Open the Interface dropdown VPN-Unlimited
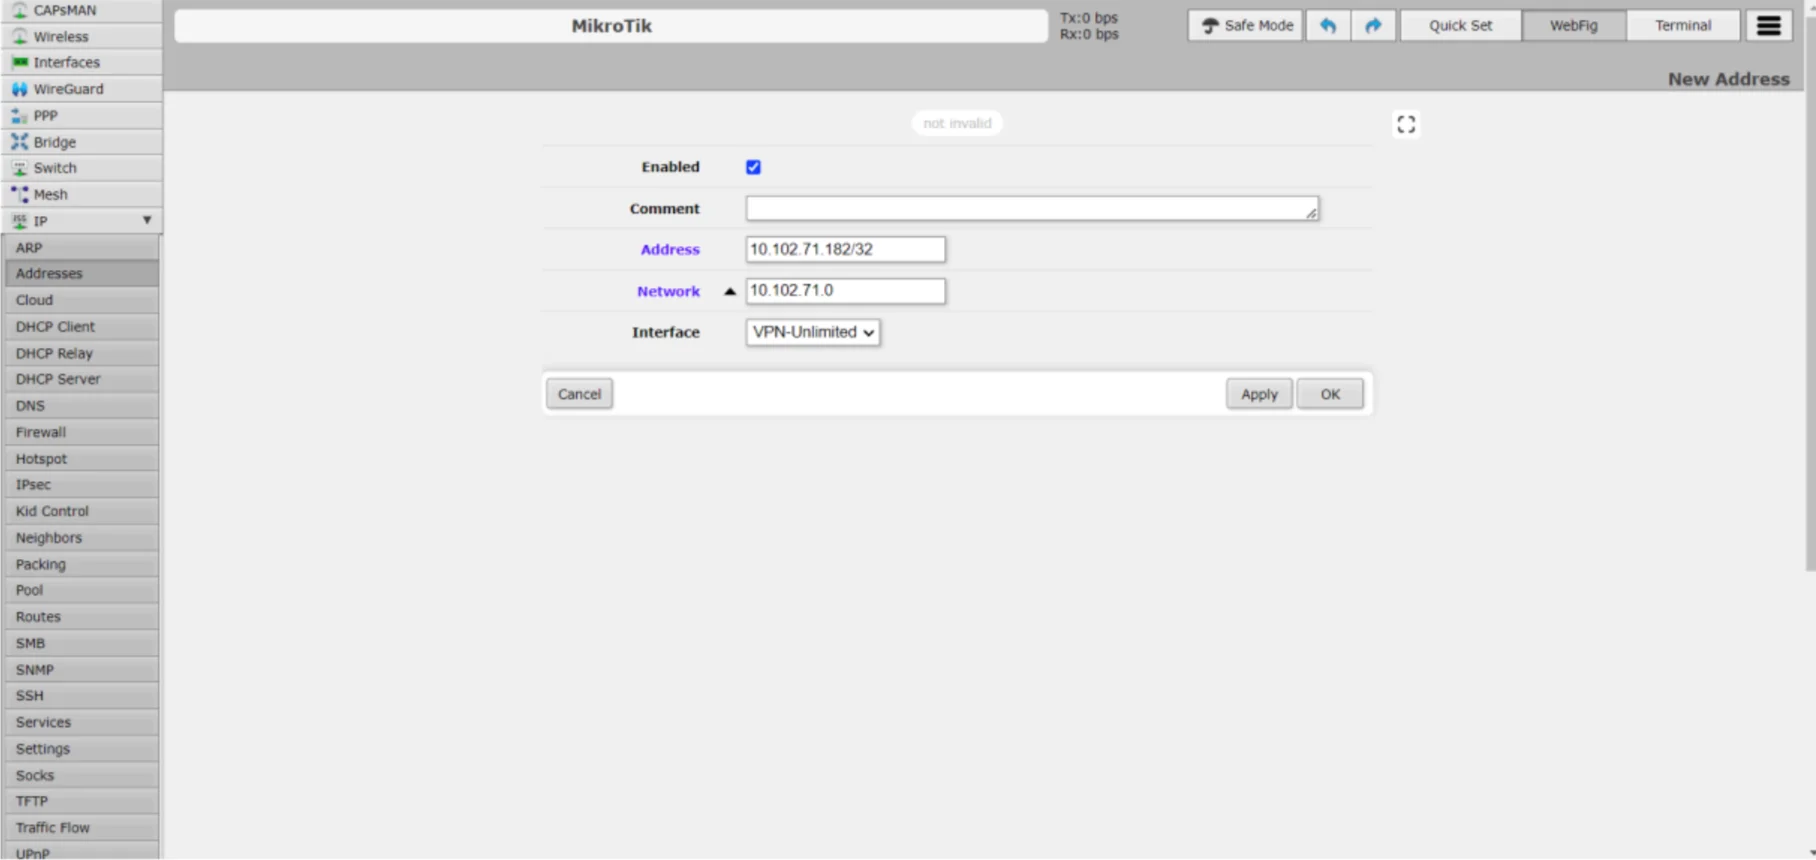Screen dimensions: 1816x860 click(x=812, y=332)
